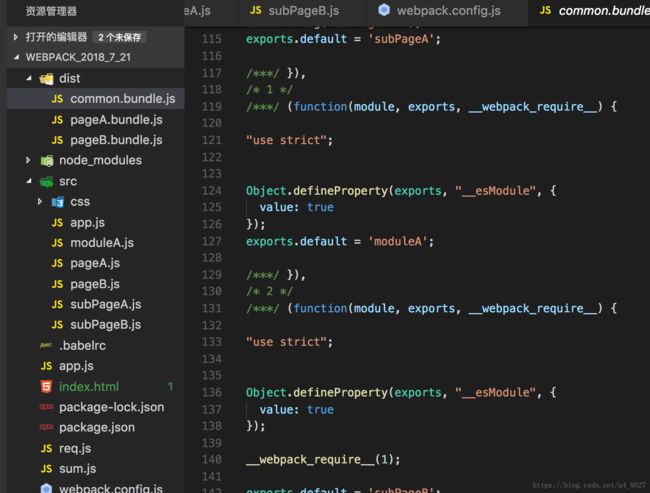Open subPageA.js in the file tree
This screenshot has height=493, width=650.
point(106,304)
